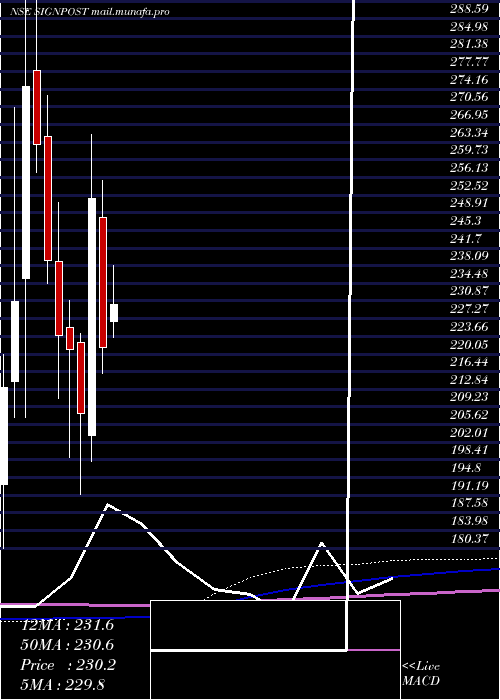500x700 pixels.
Task: Select the 234.48 price axis label
Action: pos(469,274)
